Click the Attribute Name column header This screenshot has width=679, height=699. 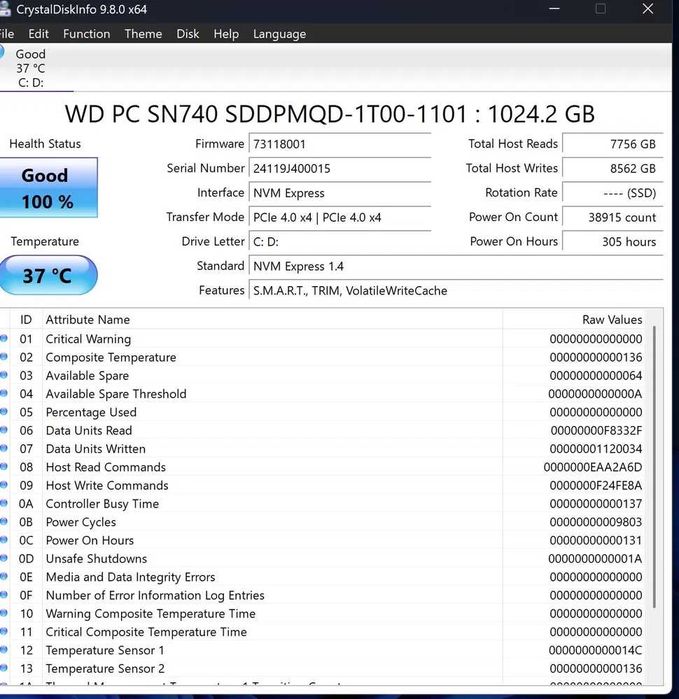[272, 320]
